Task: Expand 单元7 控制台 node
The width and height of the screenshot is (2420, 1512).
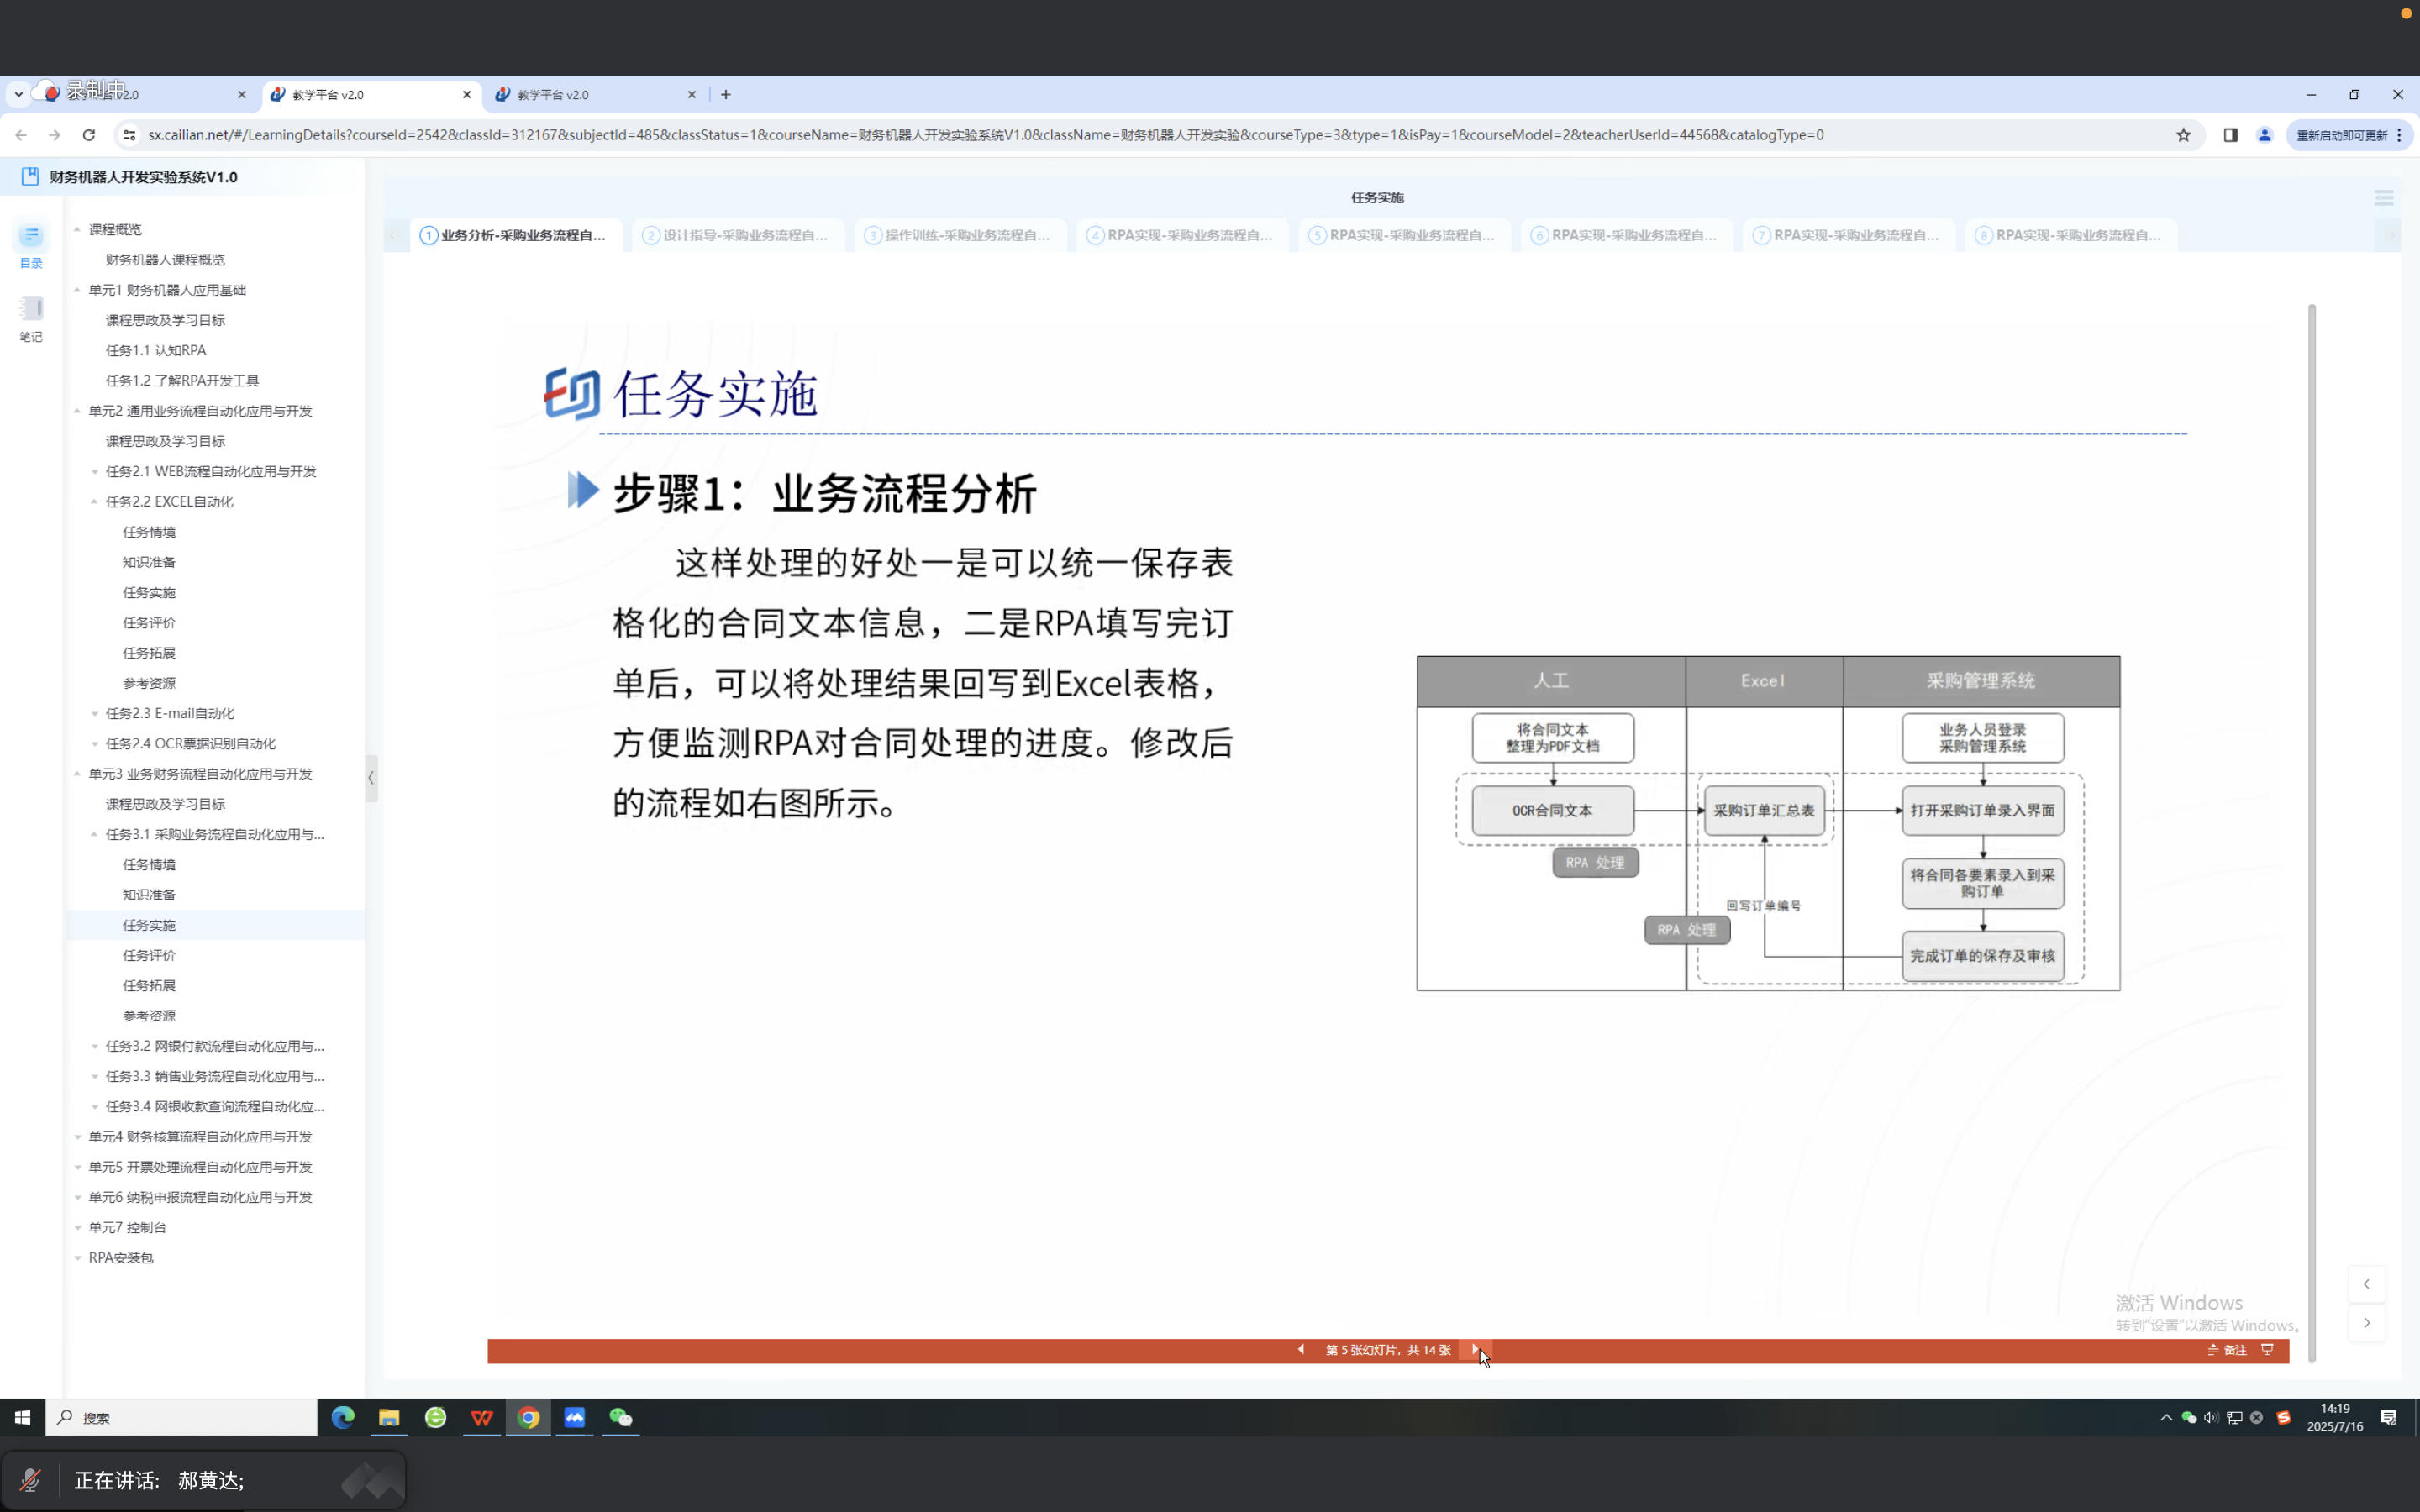Action: point(77,1228)
